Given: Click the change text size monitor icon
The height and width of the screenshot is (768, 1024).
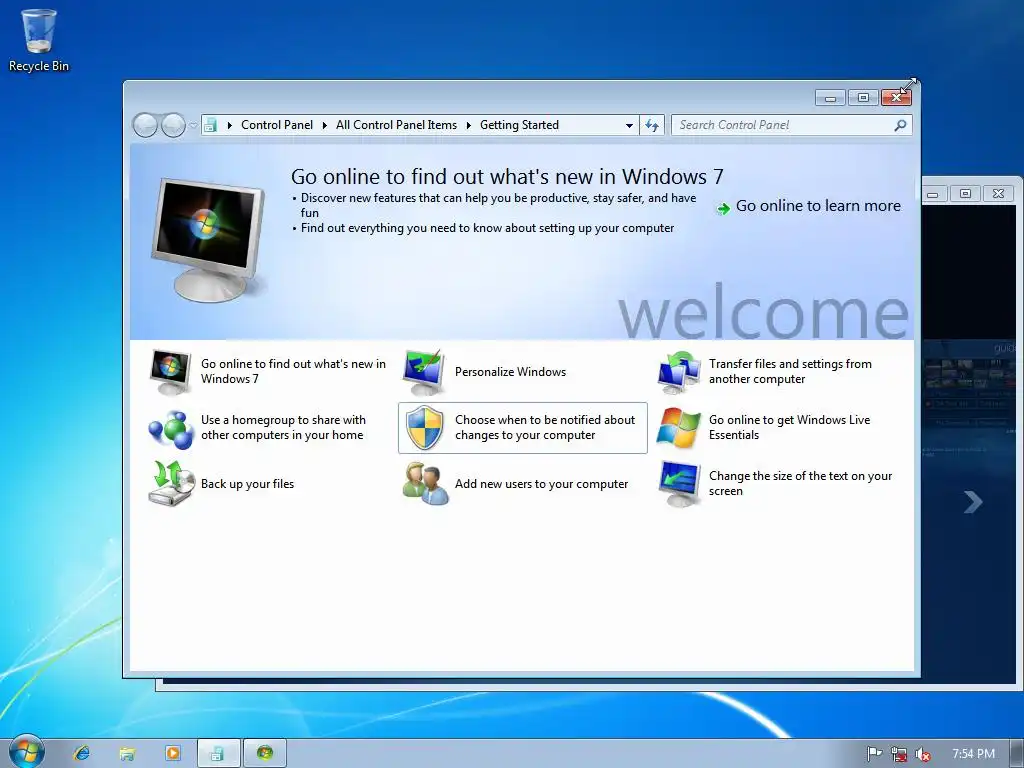Looking at the screenshot, I should [x=679, y=484].
